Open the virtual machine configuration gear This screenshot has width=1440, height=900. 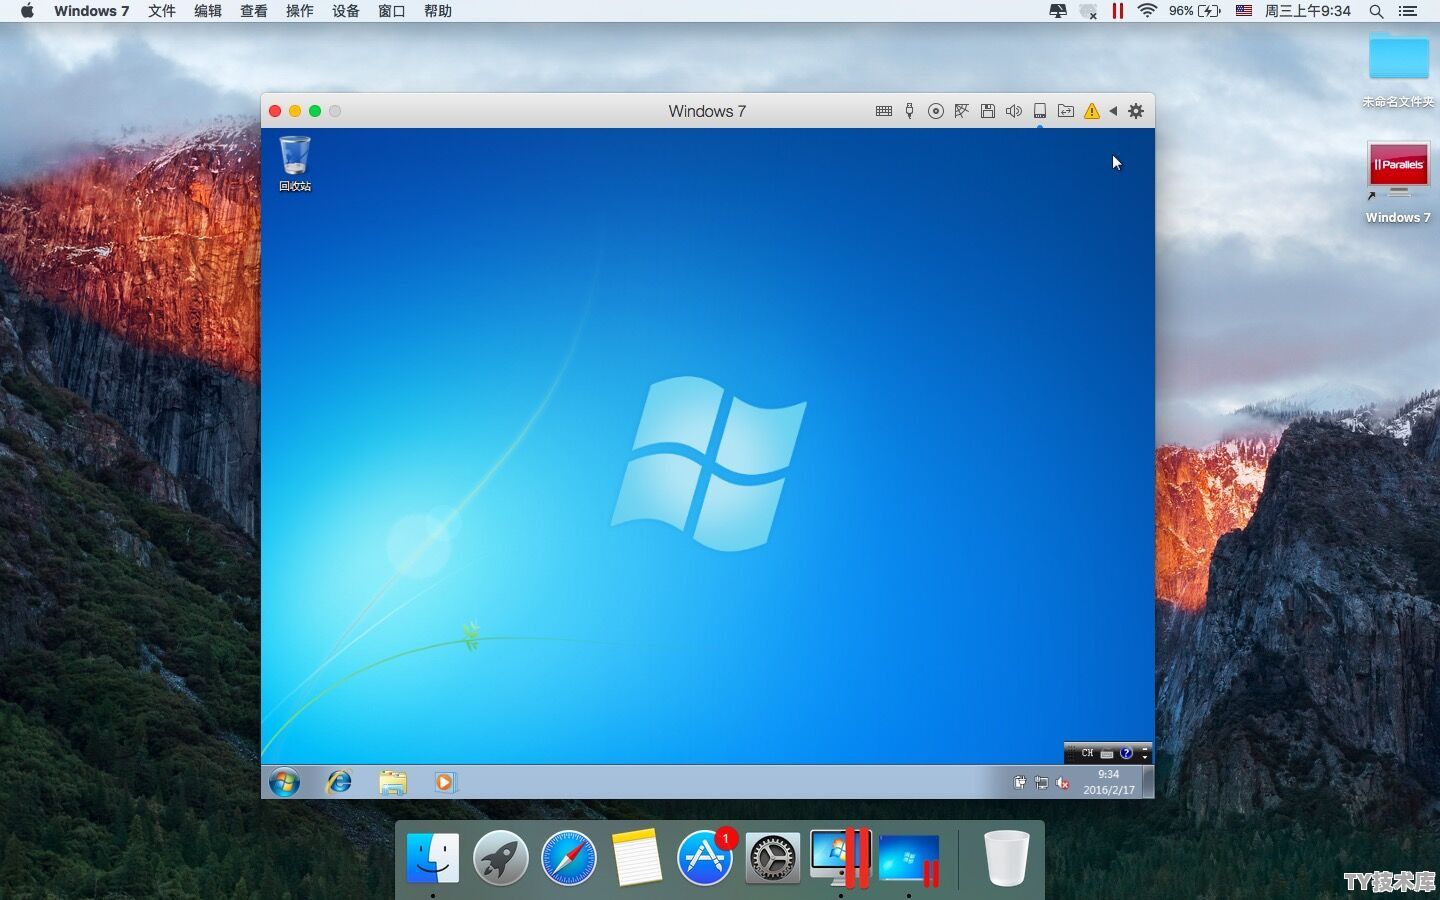[1136, 111]
